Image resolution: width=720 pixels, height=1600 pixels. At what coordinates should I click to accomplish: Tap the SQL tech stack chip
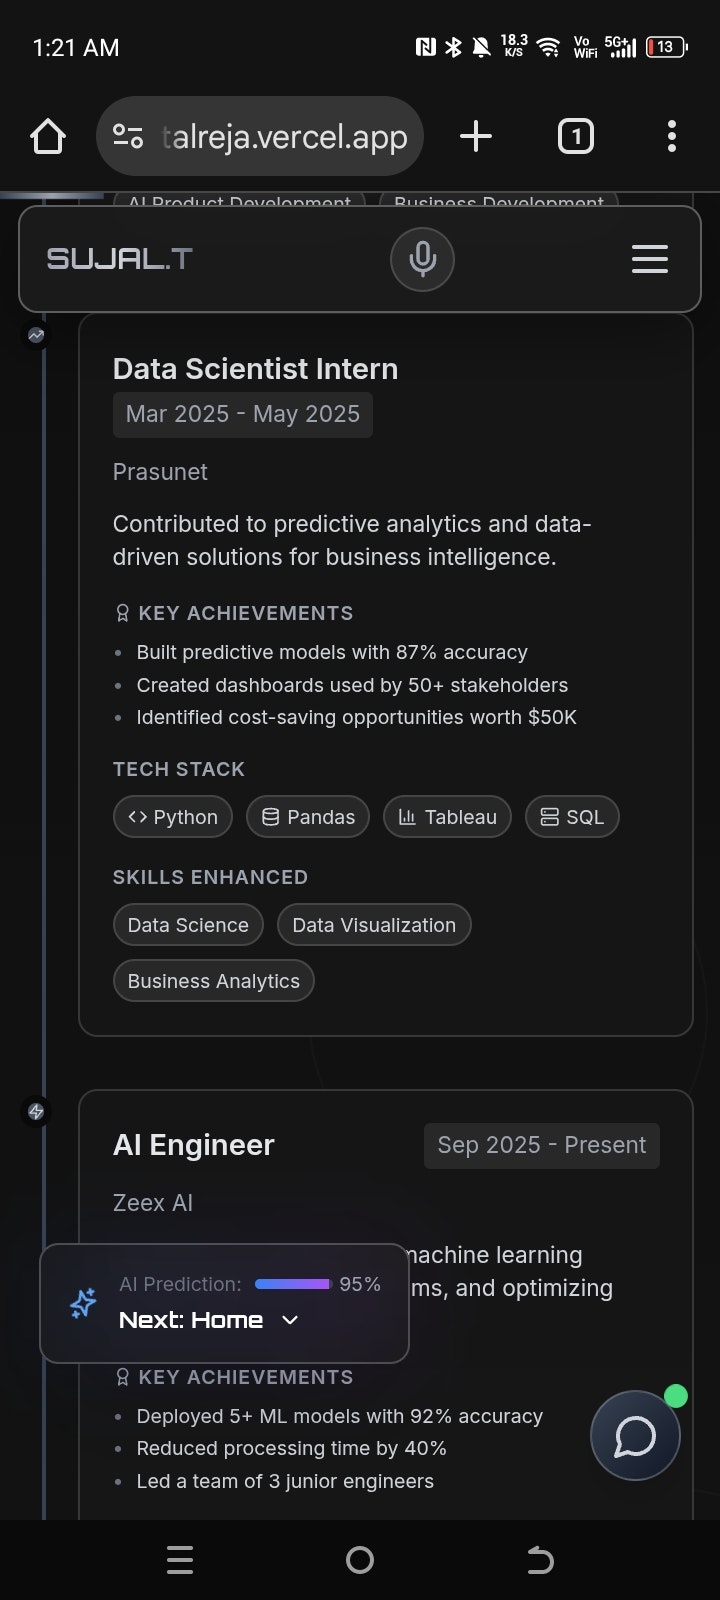tap(572, 817)
